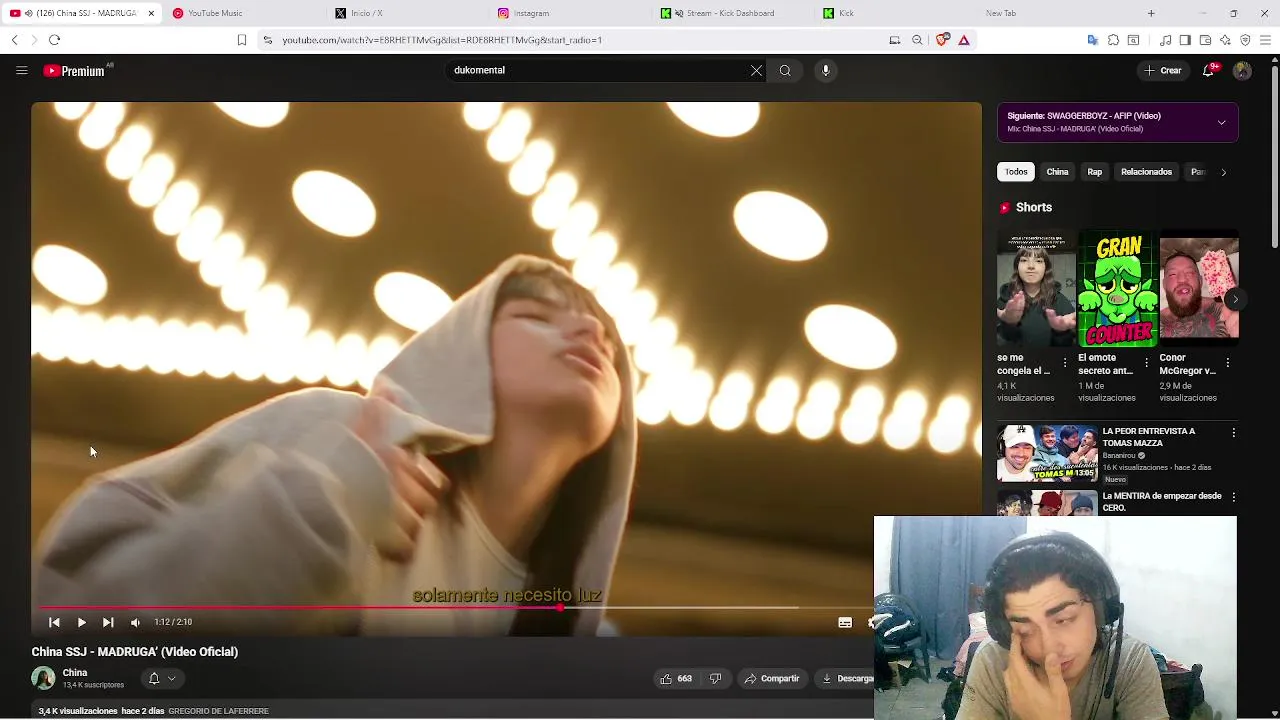Skip to next video in player
Viewport: 1280px width, 720px height.
(x=108, y=622)
